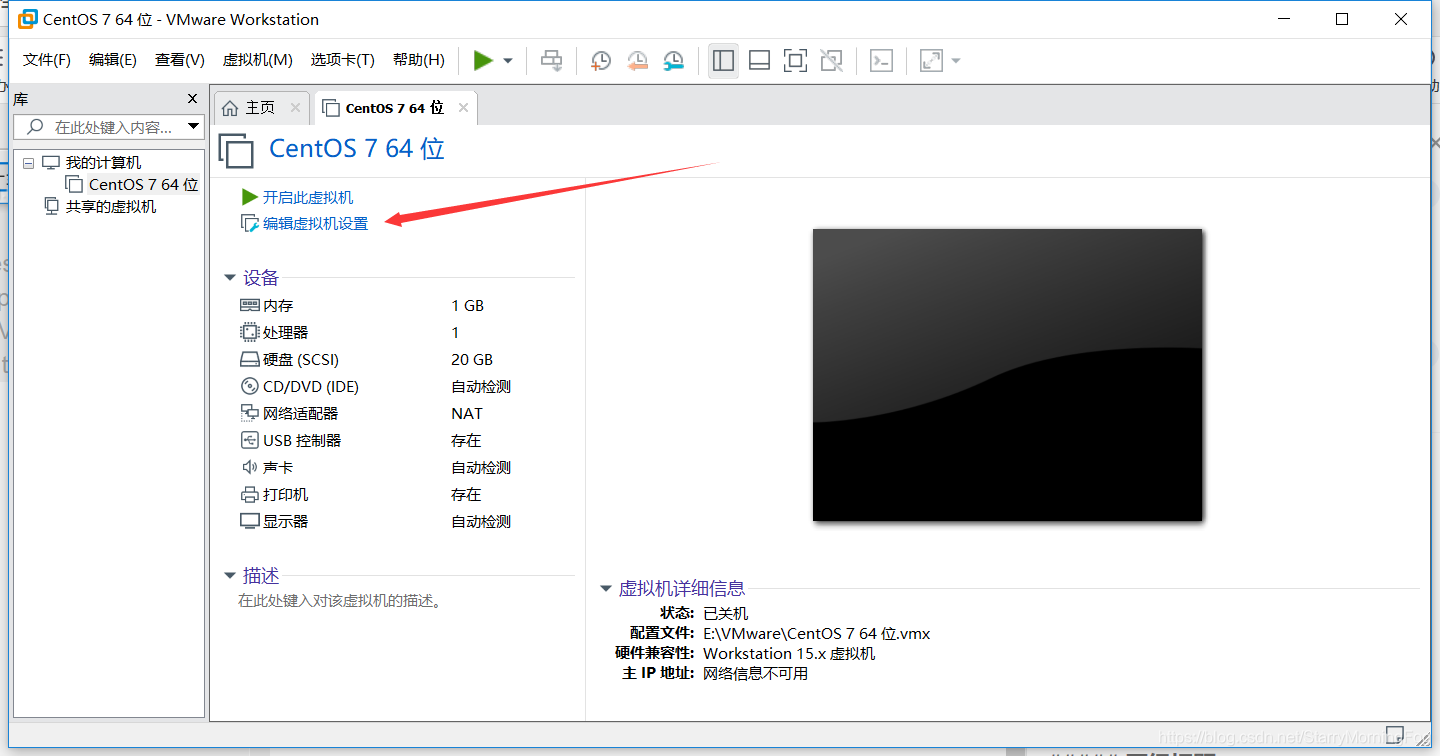
Task: Select 我的计算机 in the library tree
Action: point(103,163)
